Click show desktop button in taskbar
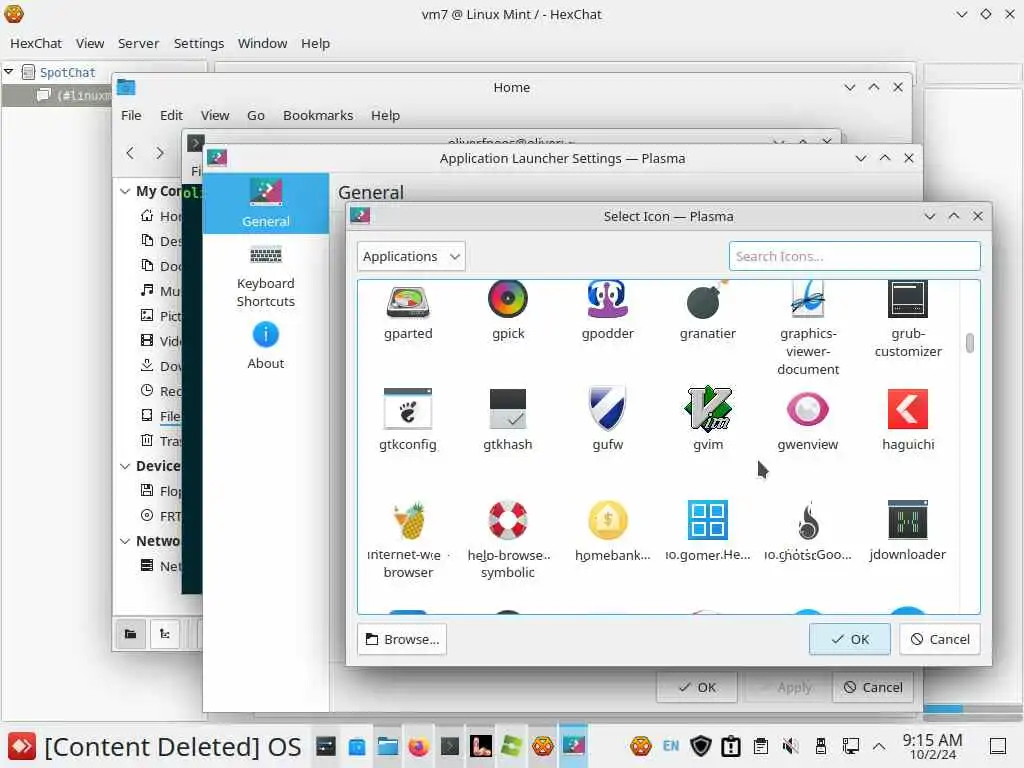 pos(997,746)
